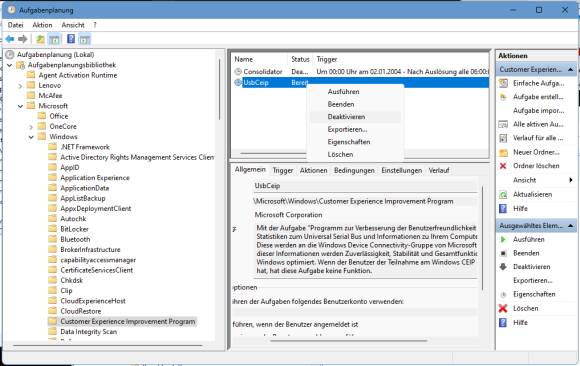Click the Help icon below 'Aktualisieren'
Image resolution: width=580 pixels, height=366 pixels.
(503, 209)
